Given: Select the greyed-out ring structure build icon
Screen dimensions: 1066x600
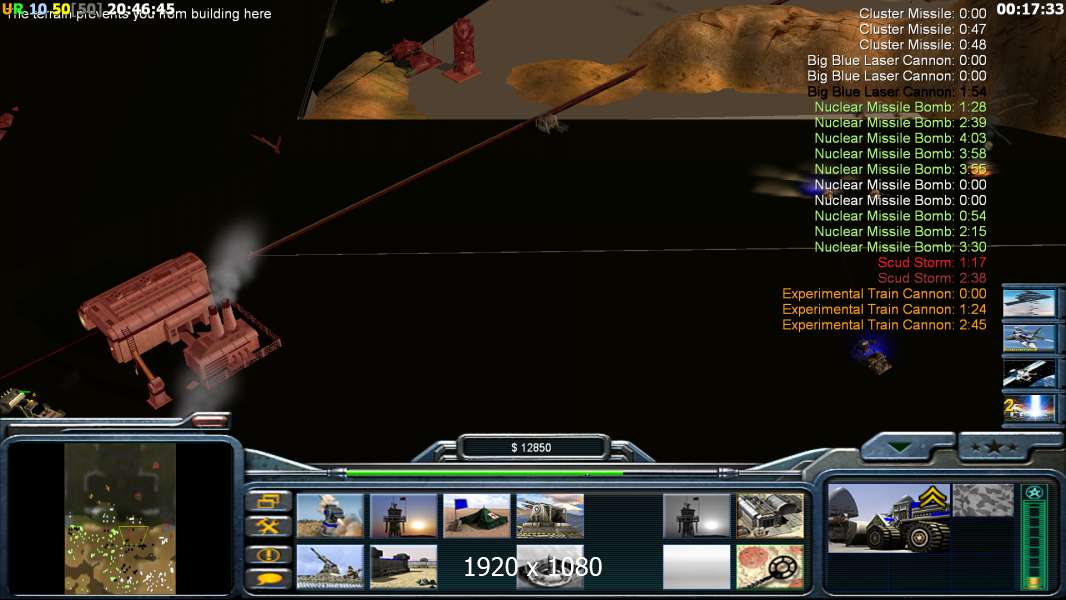Looking at the screenshot, I should point(550,566).
